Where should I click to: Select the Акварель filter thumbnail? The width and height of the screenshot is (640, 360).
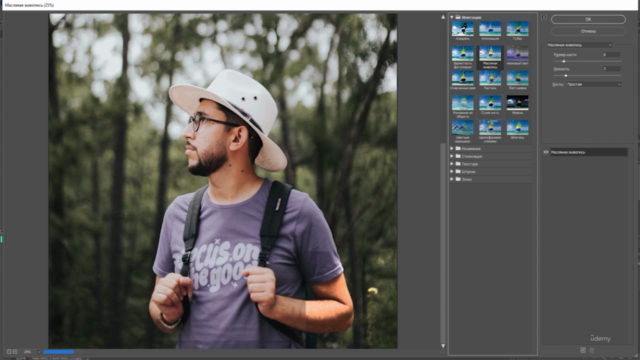tap(462, 29)
